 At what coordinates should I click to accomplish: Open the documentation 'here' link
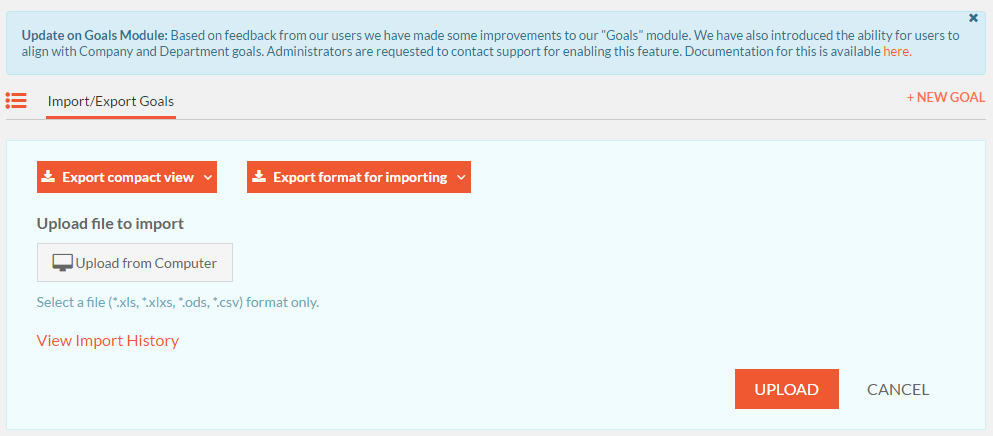click(897, 52)
